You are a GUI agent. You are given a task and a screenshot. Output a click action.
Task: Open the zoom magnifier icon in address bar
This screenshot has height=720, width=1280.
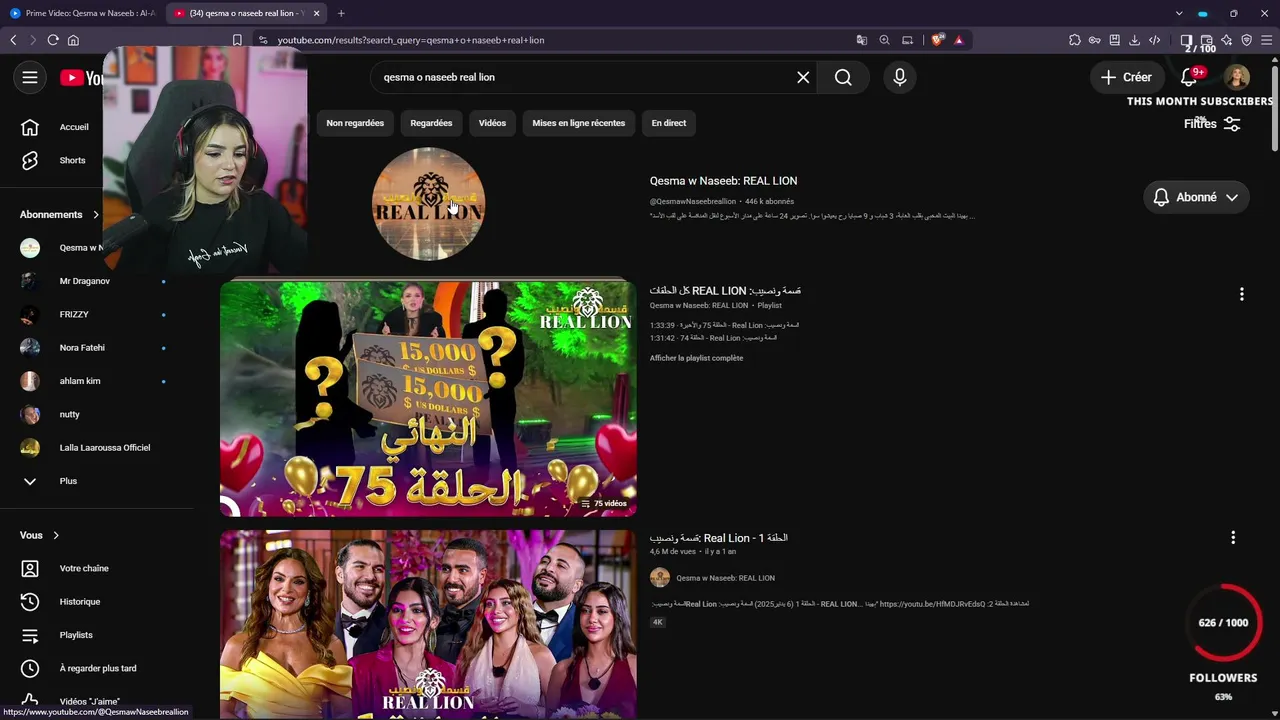click(x=885, y=40)
